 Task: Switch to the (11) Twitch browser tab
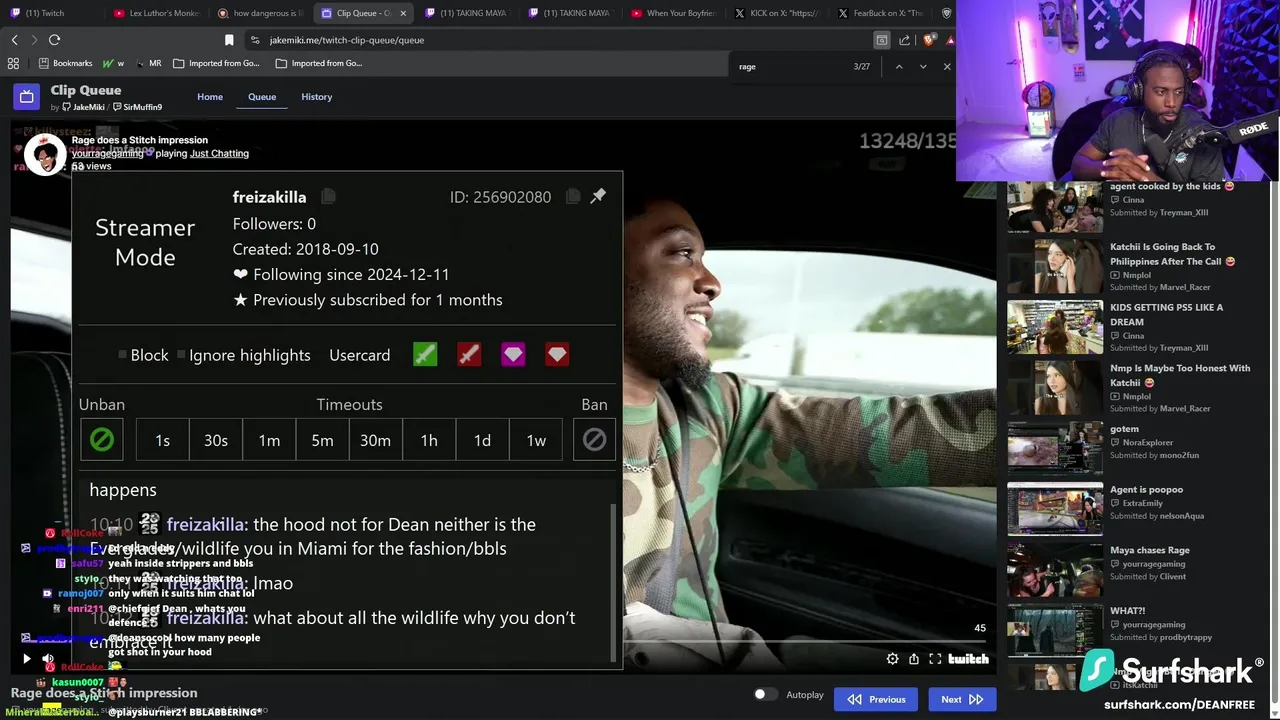50,13
